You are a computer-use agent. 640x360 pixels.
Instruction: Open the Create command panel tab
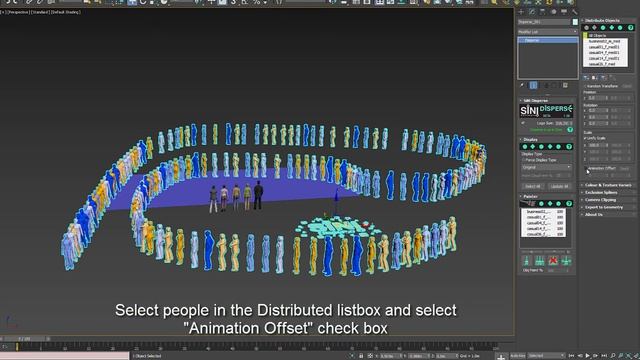coord(521,12)
